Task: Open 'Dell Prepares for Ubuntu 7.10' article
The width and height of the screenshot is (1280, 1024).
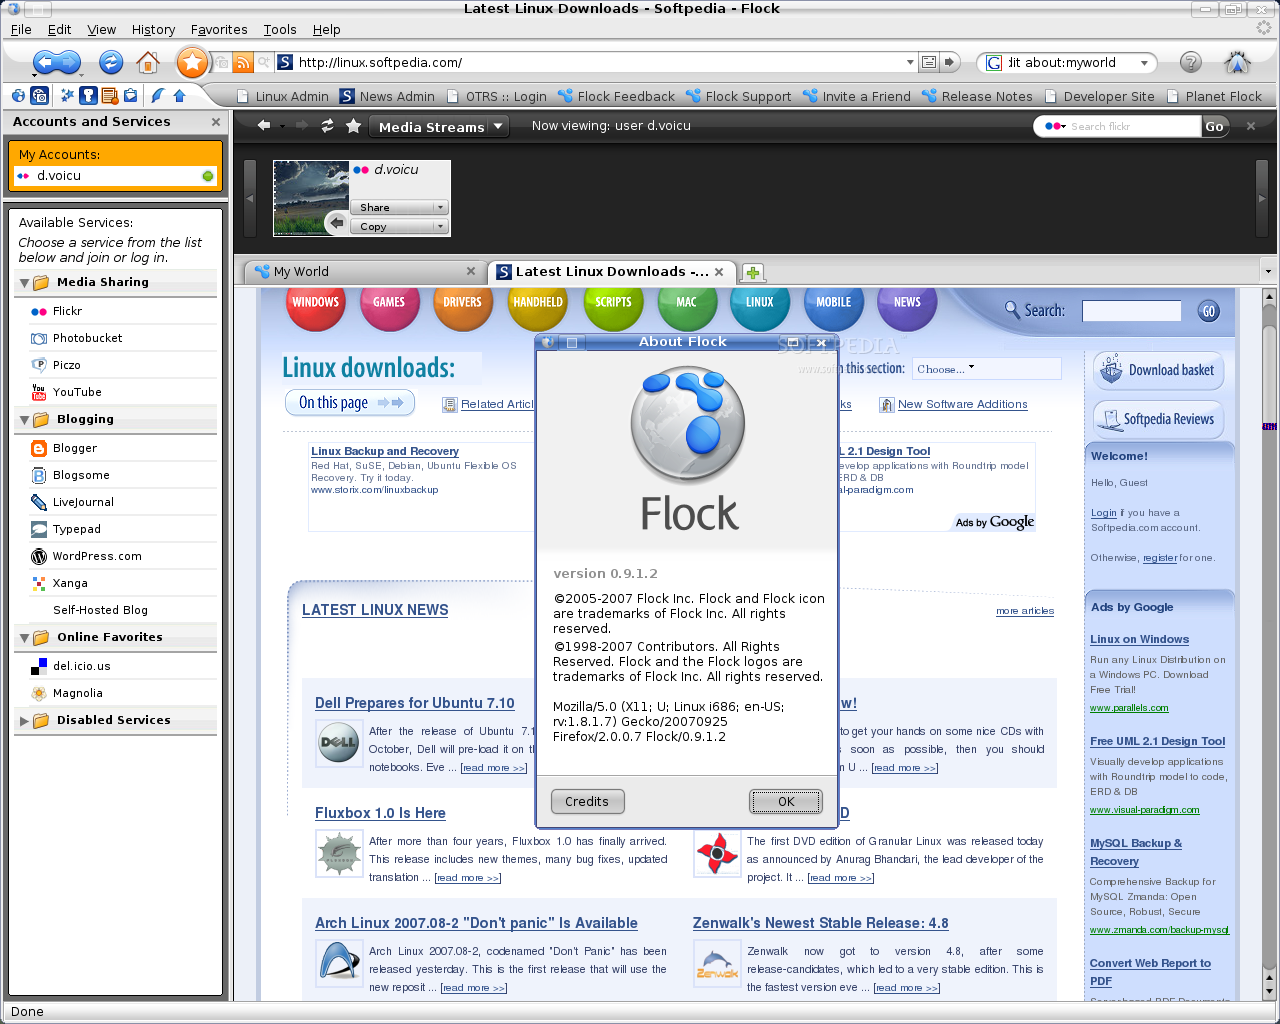Action: point(415,703)
